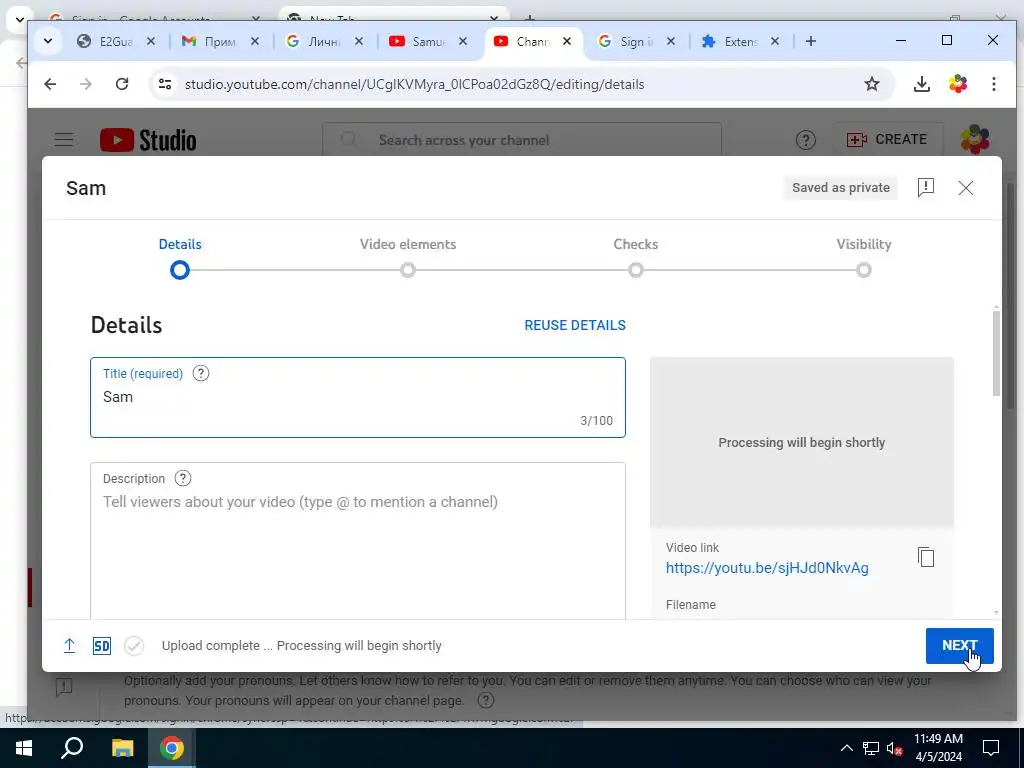Click the Saved as private badge
1024x768 pixels.
coord(840,187)
